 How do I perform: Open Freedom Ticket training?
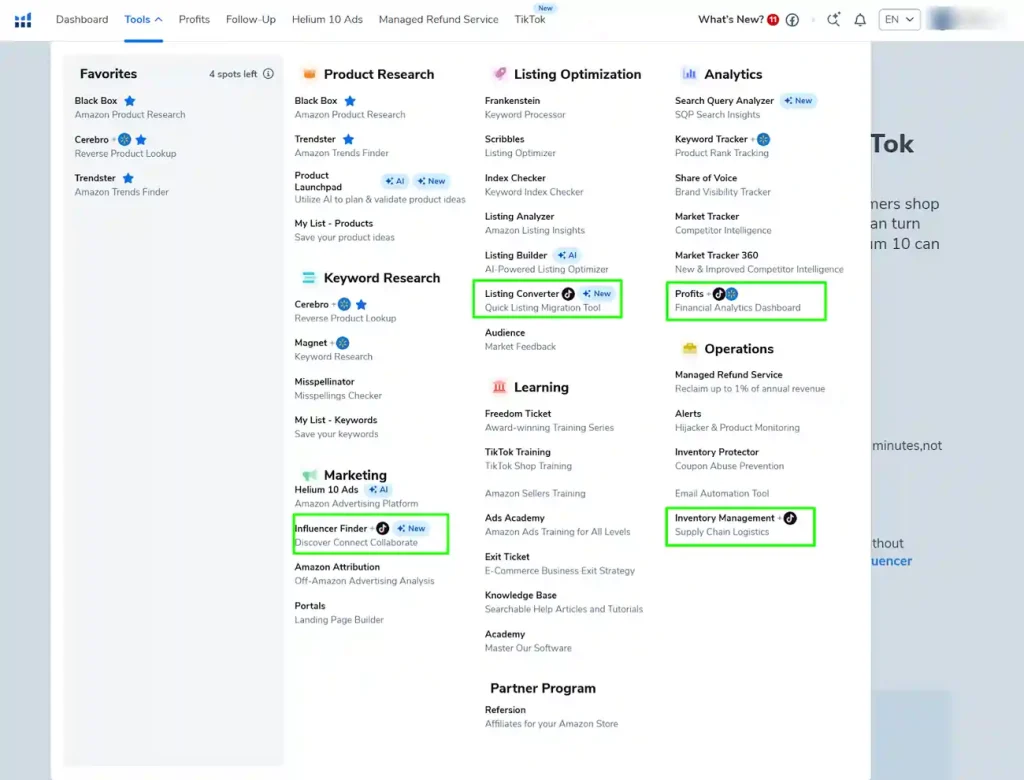(x=549, y=420)
